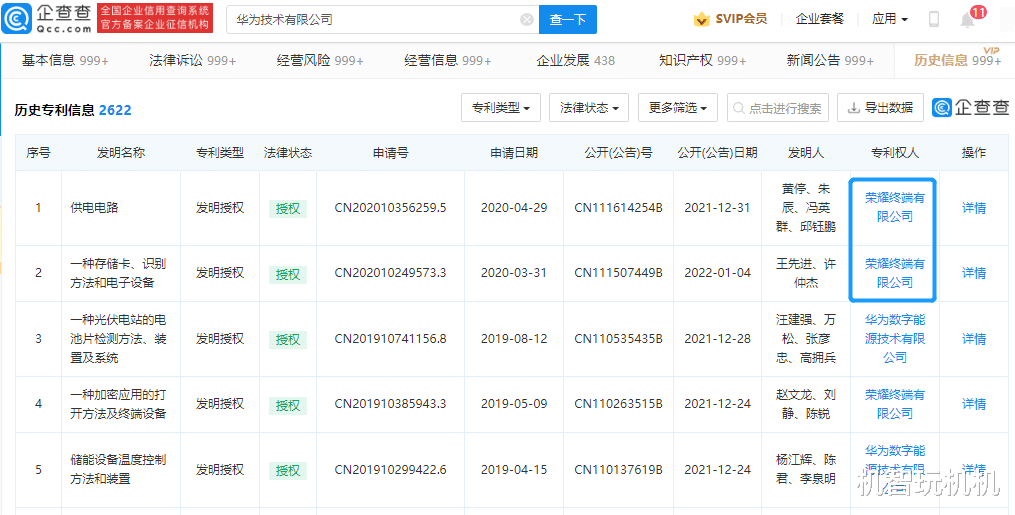Open 详情 for 供电电路 patent
The height and width of the screenshot is (515, 1015).
point(974,208)
